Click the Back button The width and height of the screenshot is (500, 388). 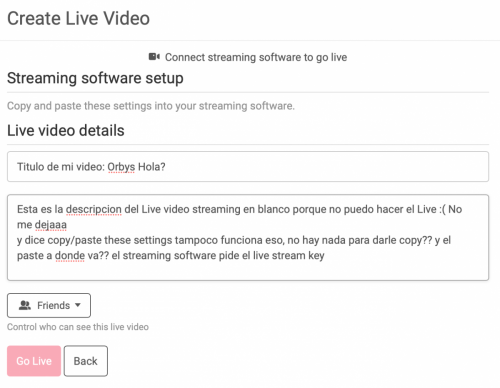pyautogui.click(x=86, y=361)
